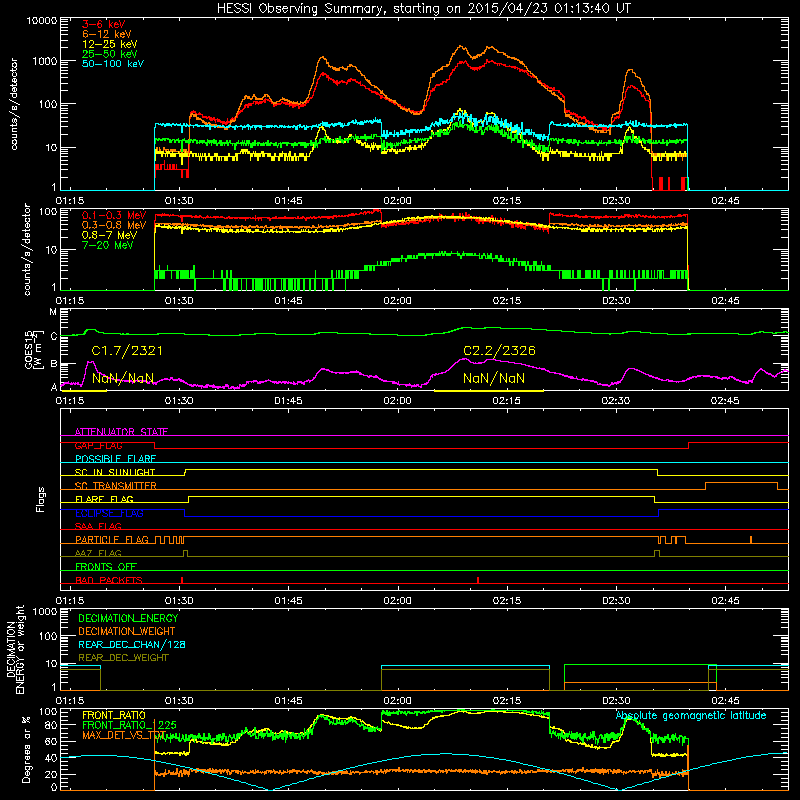Screen dimensions: 800x800
Task: Click 02:30 tick under the decimation panel
Action: coord(616,701)
